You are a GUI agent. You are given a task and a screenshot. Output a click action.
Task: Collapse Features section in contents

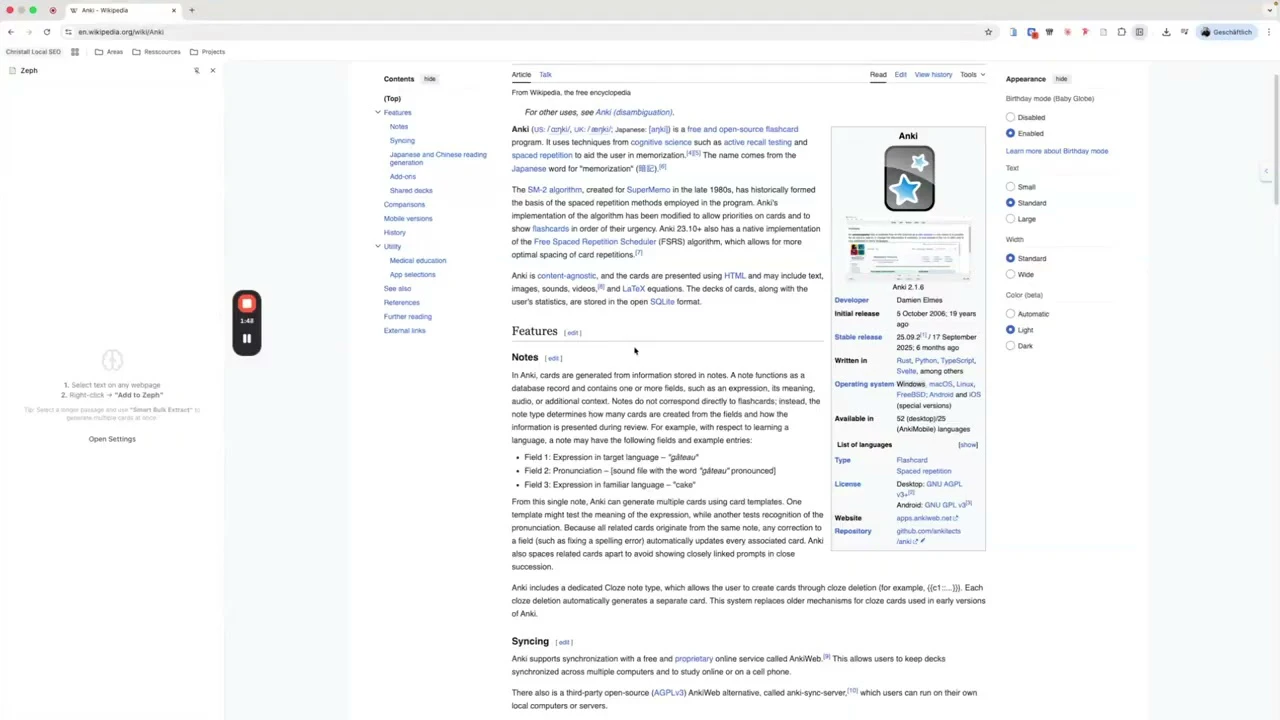[x=378, y=112]
